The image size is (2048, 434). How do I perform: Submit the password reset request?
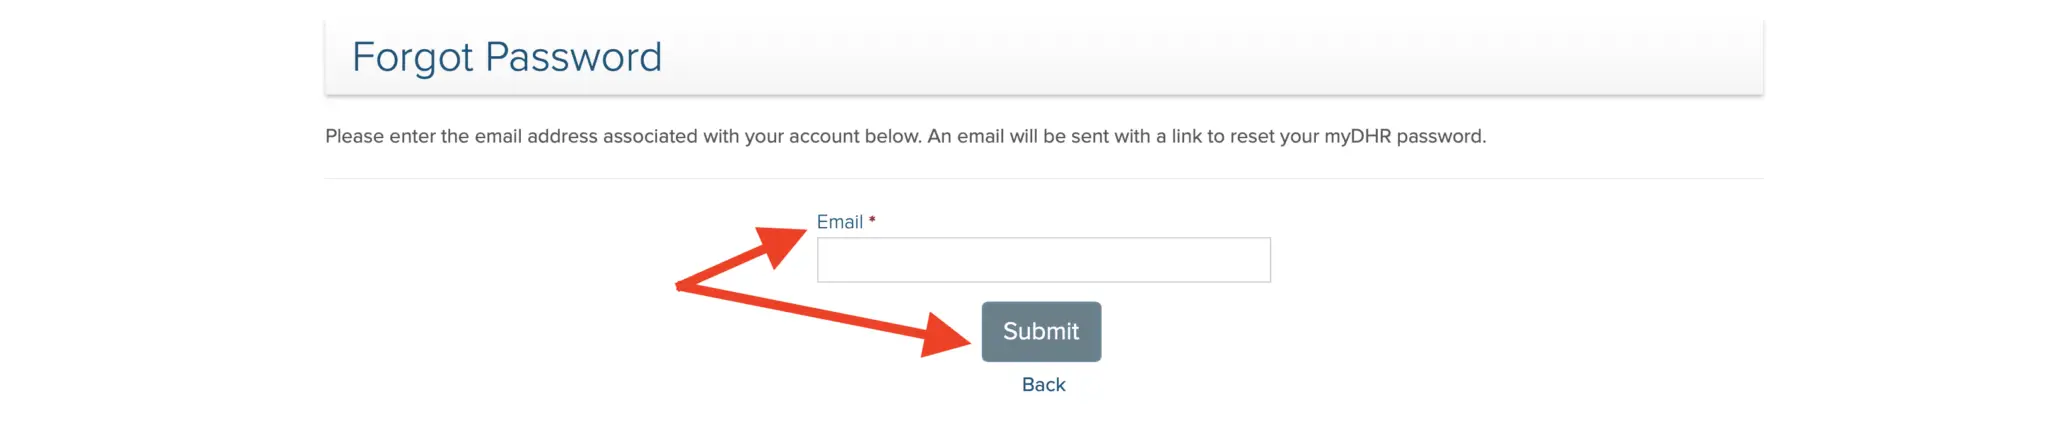point(1041,332)
